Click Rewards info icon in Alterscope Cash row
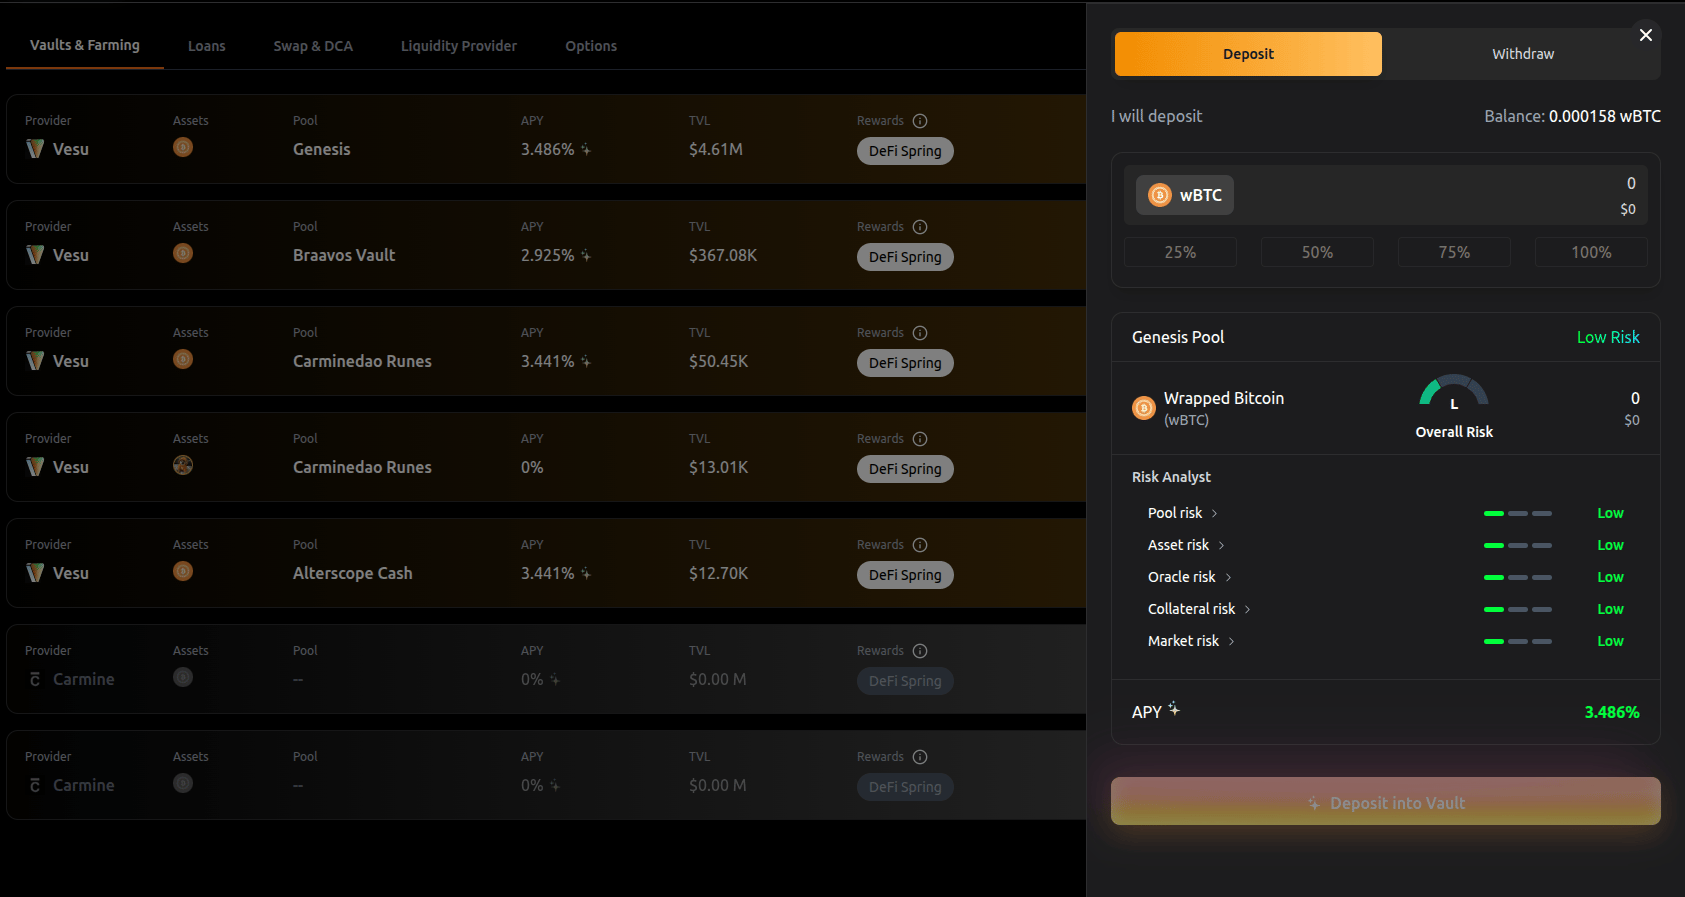 click(x=920, y=545)
